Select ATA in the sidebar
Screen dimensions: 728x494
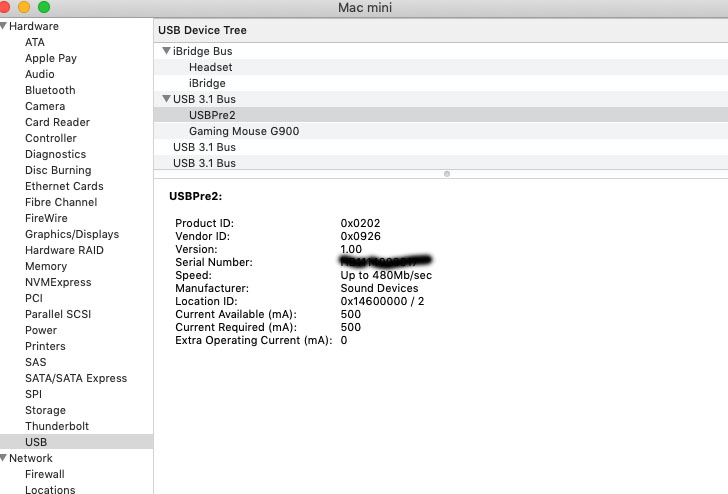pyautogui.click(x=35, y=42)
